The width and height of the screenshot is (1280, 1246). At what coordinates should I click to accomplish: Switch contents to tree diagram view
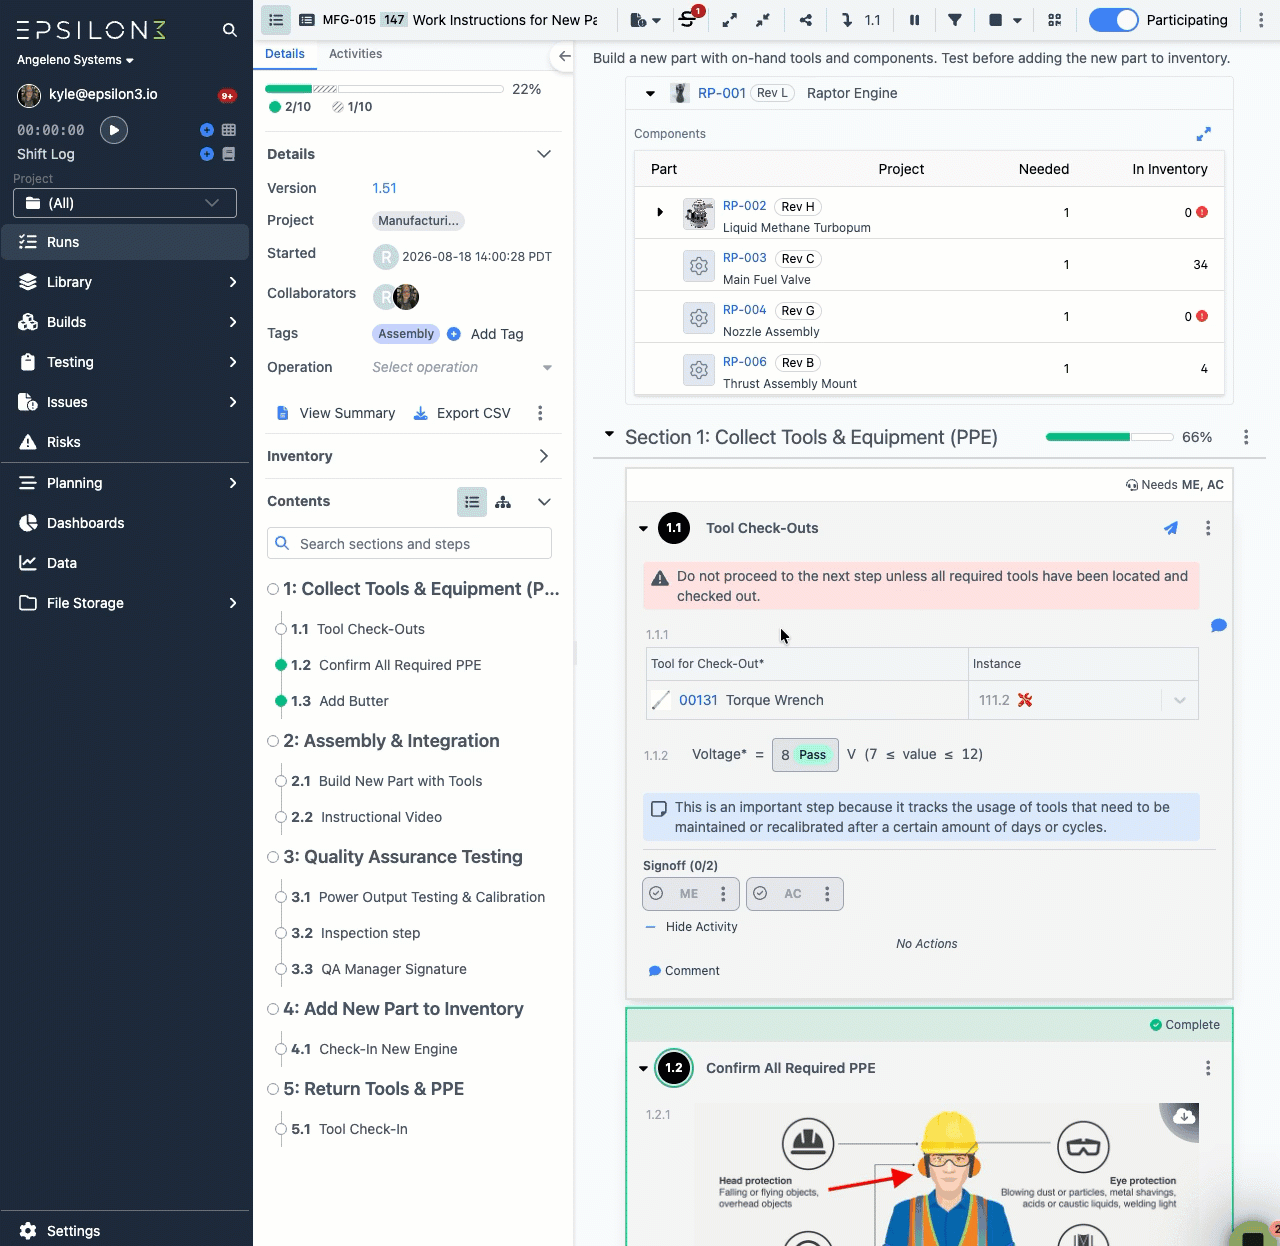pyautogui.click(x=503, y=502)
